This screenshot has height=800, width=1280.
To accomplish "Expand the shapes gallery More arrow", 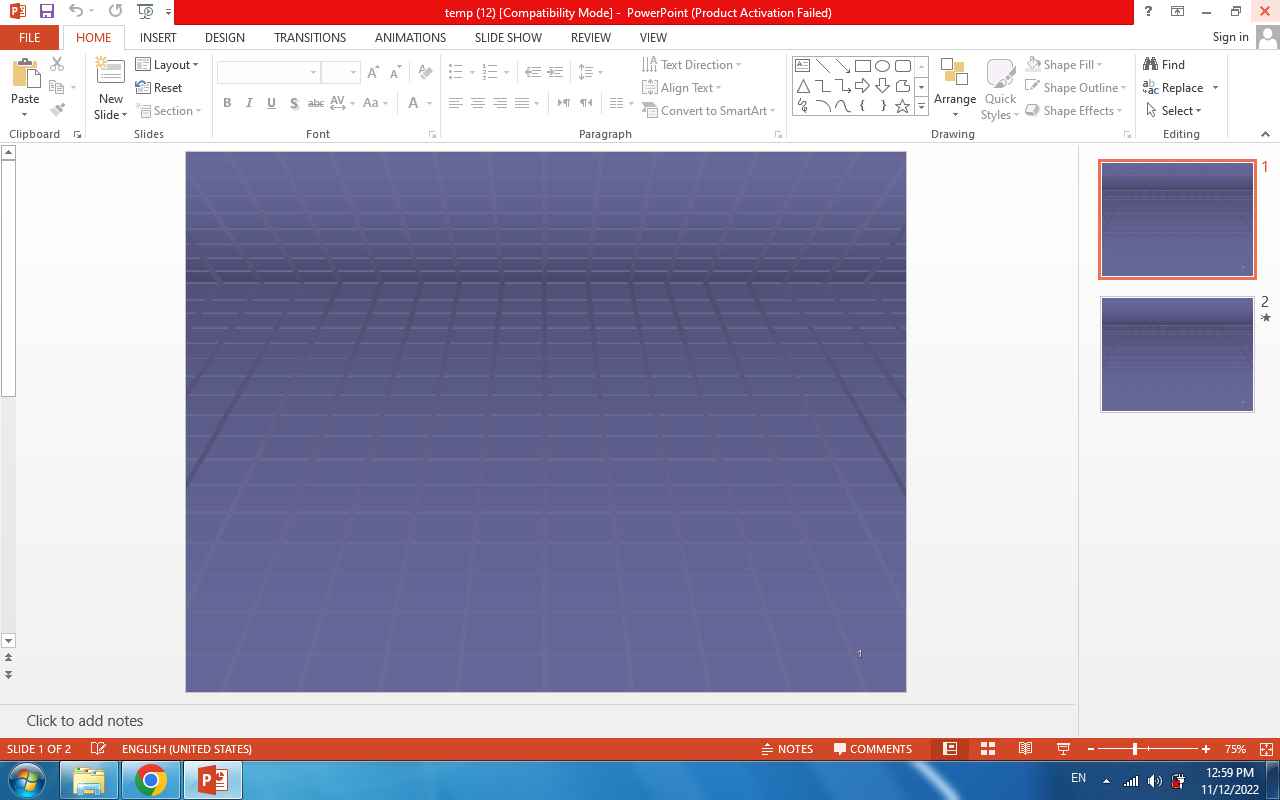I will [921, 106].
